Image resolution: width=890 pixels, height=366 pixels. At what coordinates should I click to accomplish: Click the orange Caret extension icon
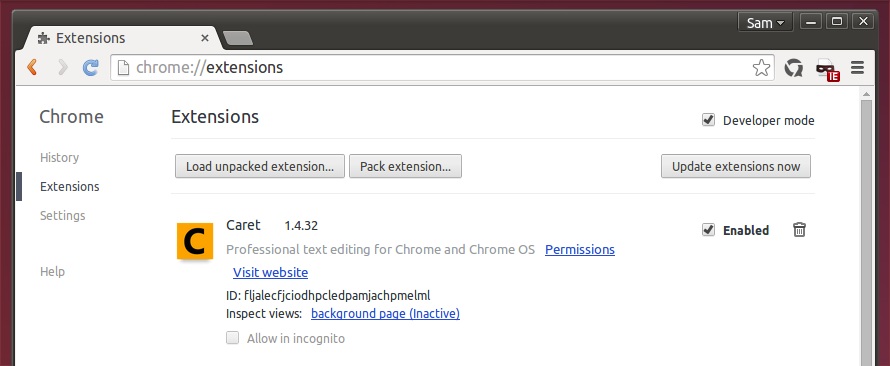(195, 241)
